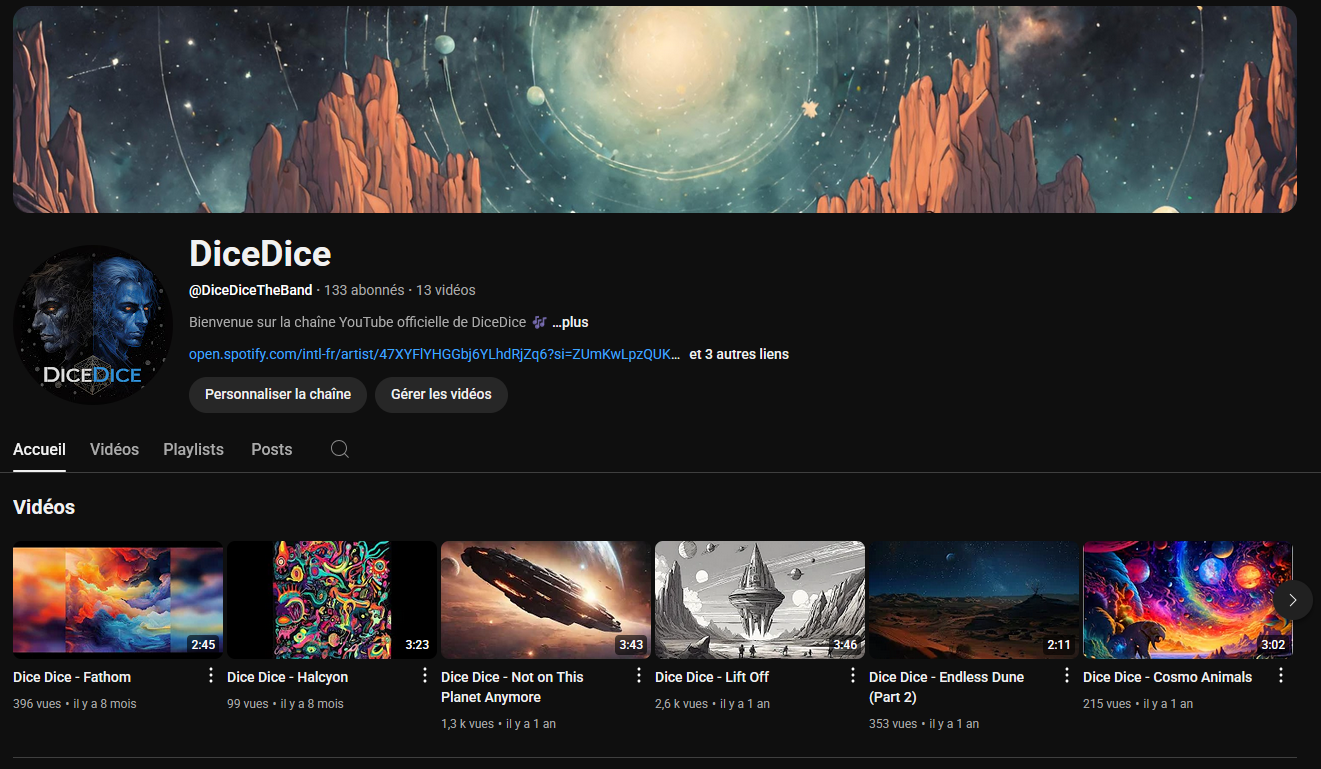The width and height of the screenshot is (1321, 769).
Task: Go to the Posts tab
Action: coord(271,449)
